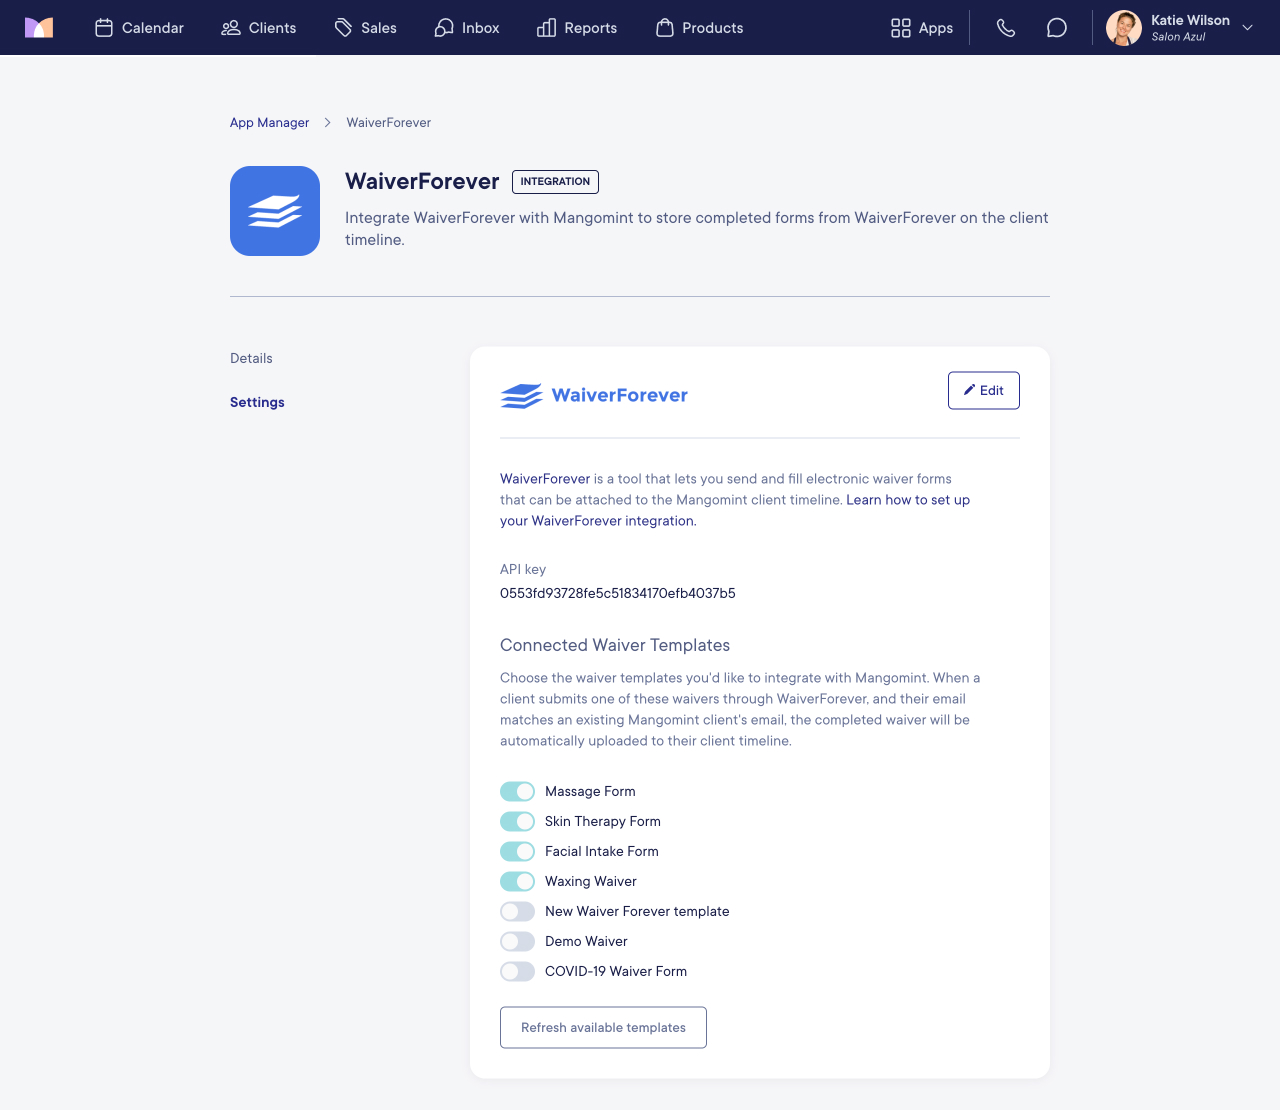
Task: Click the COVID-19 Waiver Form label
Action: [616, 971]
